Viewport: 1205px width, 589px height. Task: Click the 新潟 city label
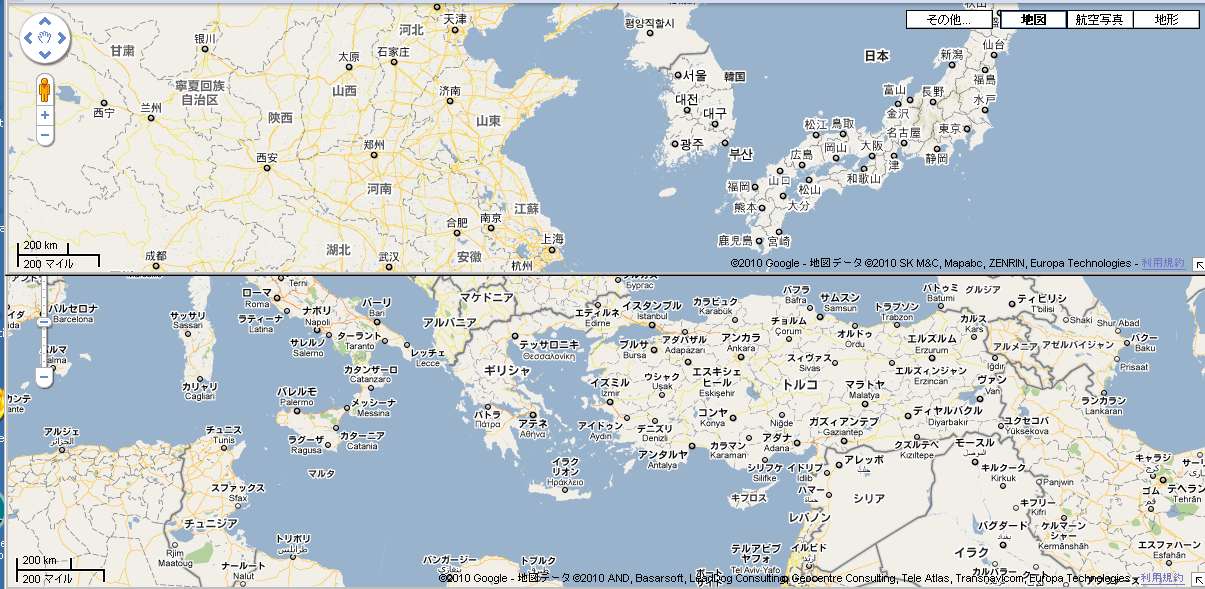[951, 54]
